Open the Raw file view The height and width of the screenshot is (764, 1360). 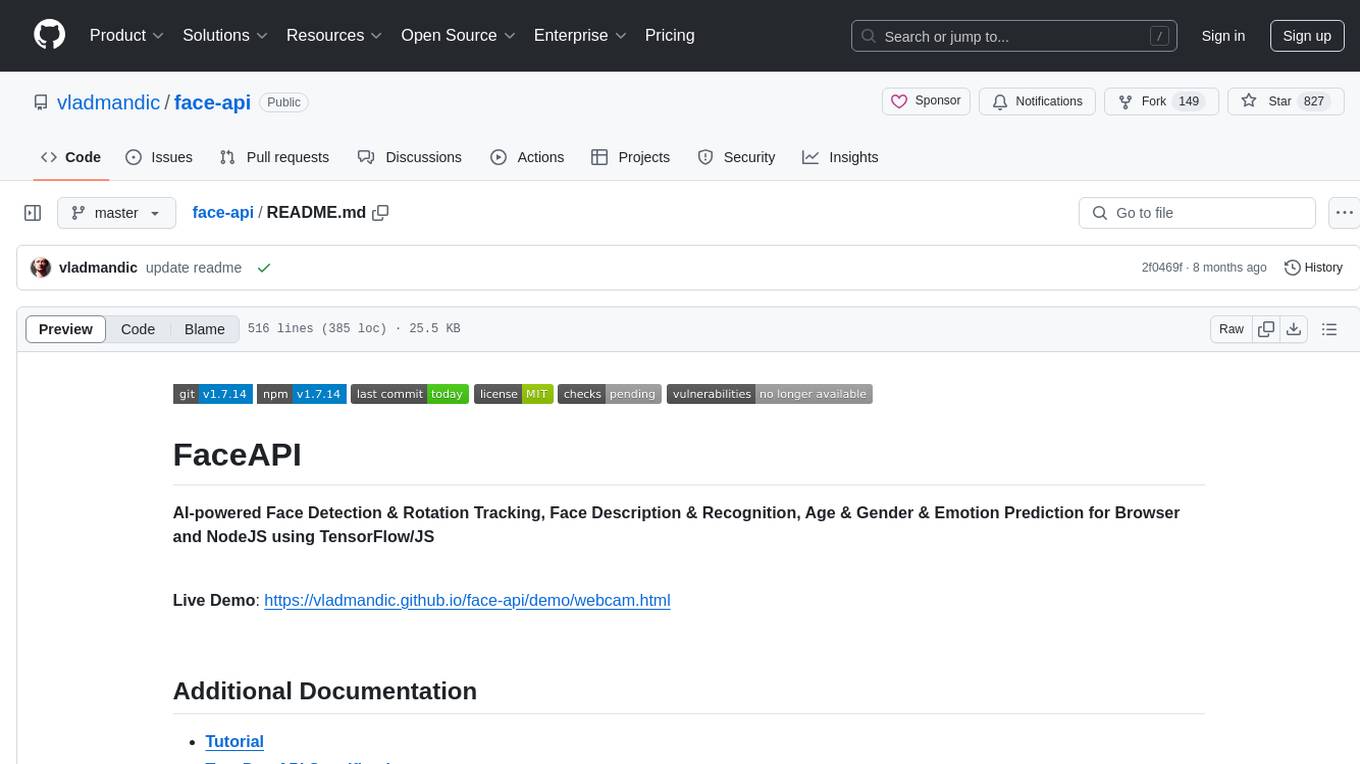[x=1231, y=329]
